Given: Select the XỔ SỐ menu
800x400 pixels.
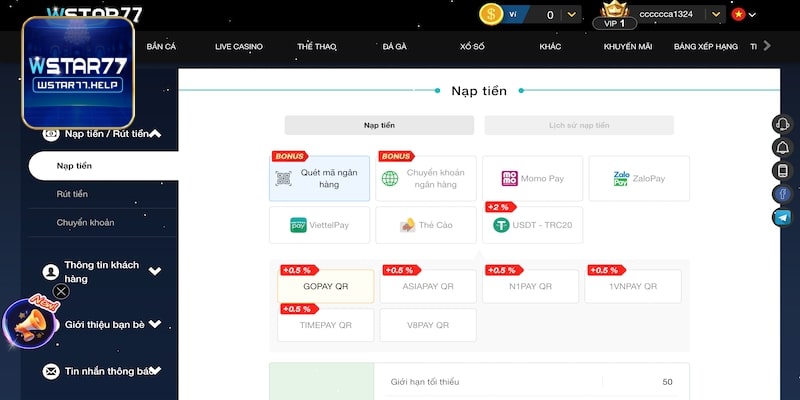Looking at the screenshot, I should pyautogui.click(x=472, y=46).
